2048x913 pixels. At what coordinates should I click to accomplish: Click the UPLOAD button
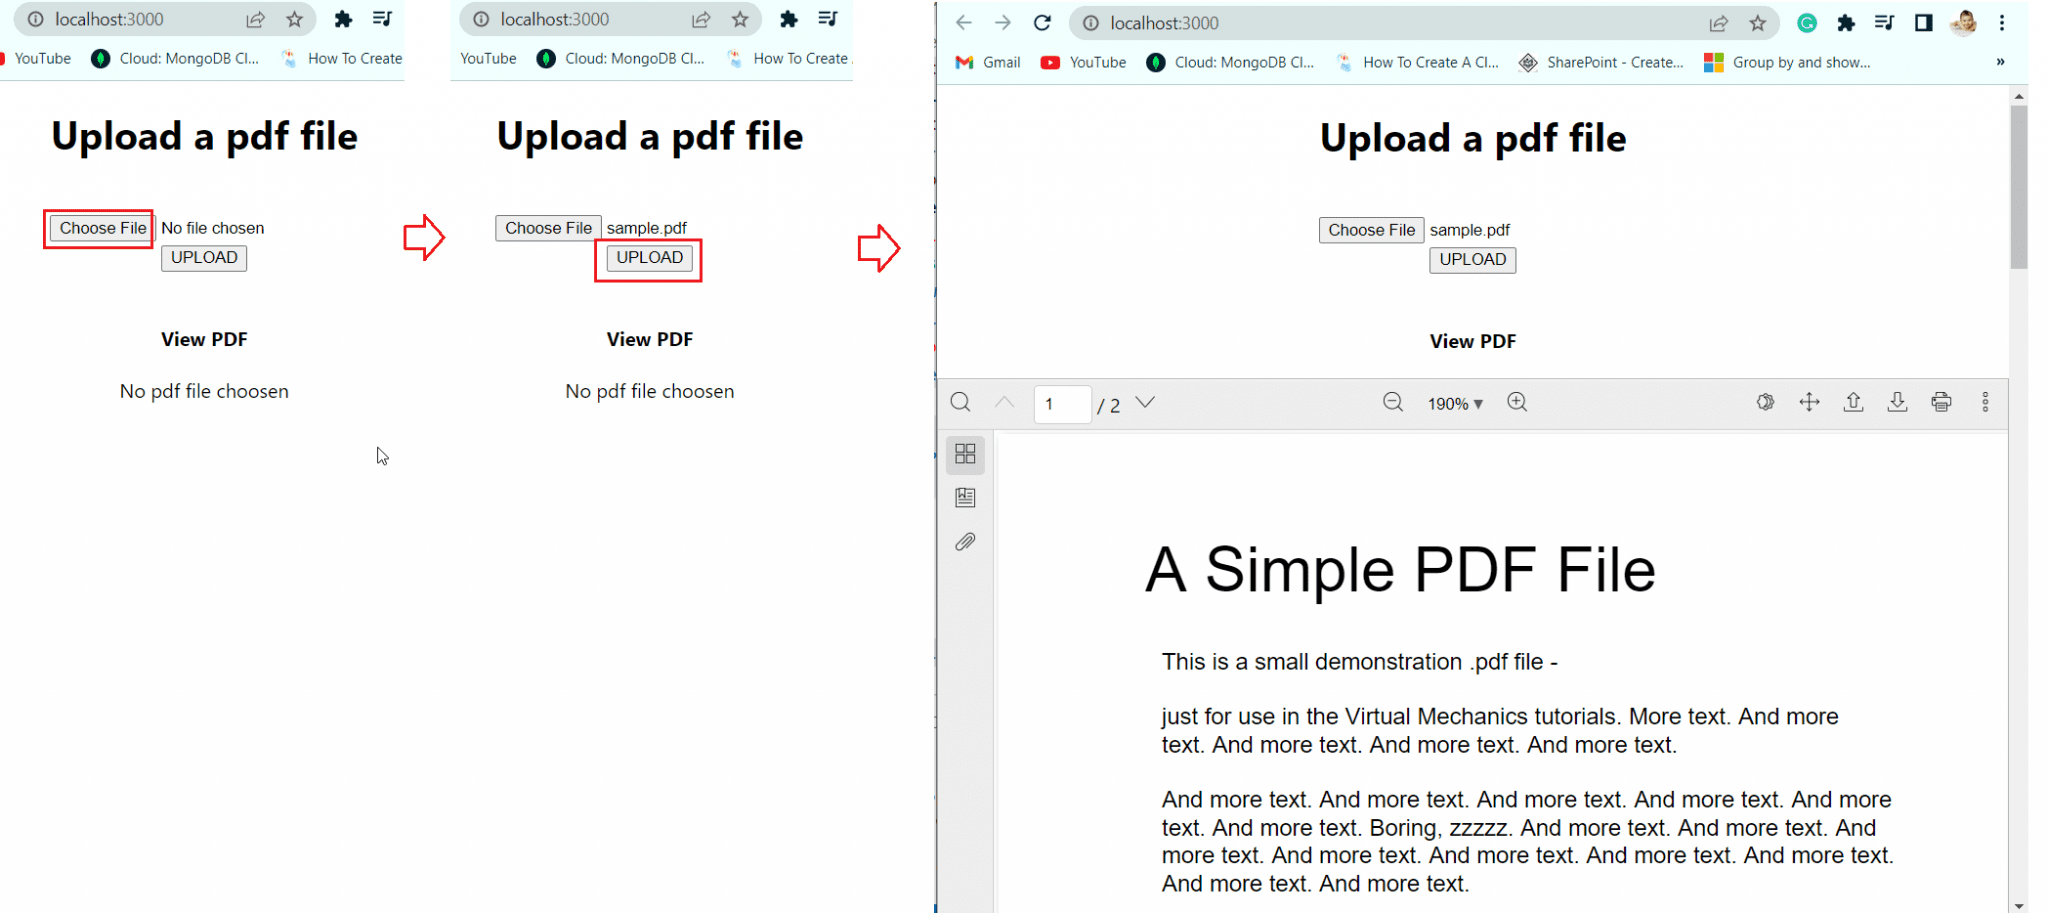click(x=1472, y=259)
